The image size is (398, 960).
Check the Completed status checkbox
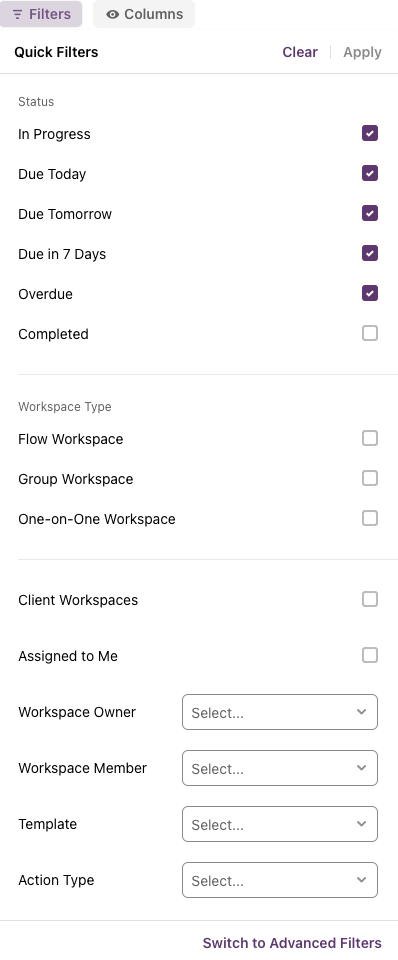click(x=370, y=333)
